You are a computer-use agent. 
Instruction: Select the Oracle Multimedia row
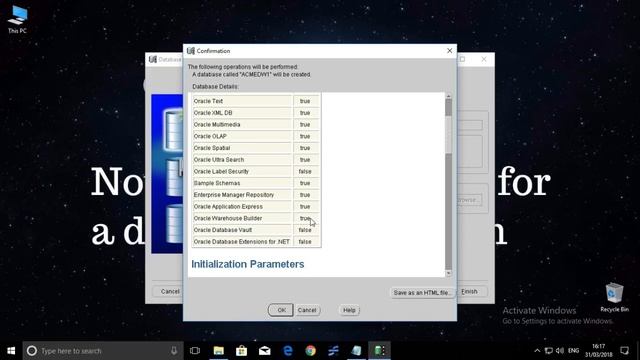256,124
